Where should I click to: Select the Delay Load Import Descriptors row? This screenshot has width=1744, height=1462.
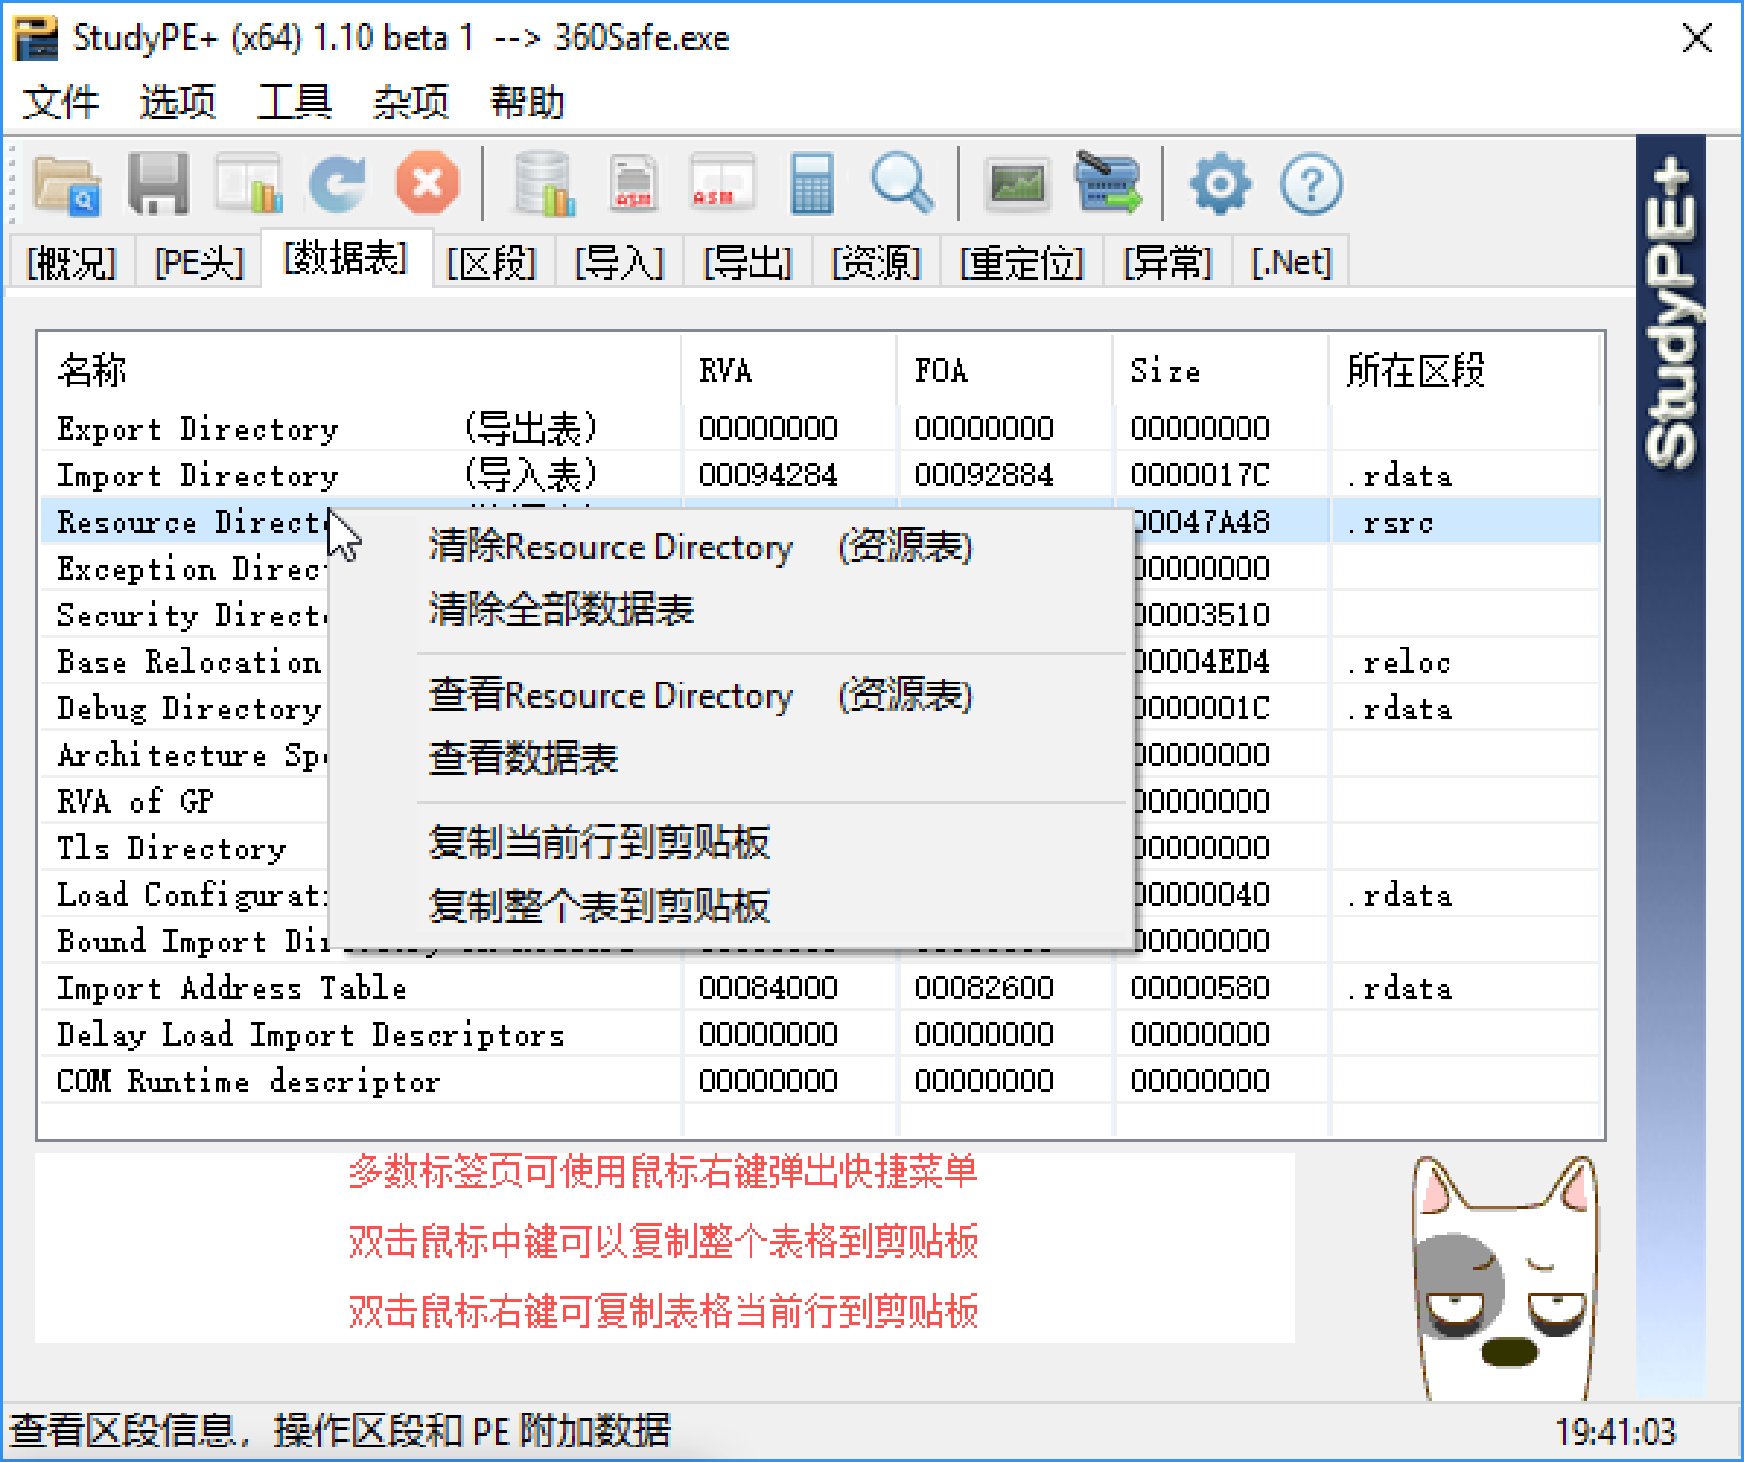(x=821, y=1034)
